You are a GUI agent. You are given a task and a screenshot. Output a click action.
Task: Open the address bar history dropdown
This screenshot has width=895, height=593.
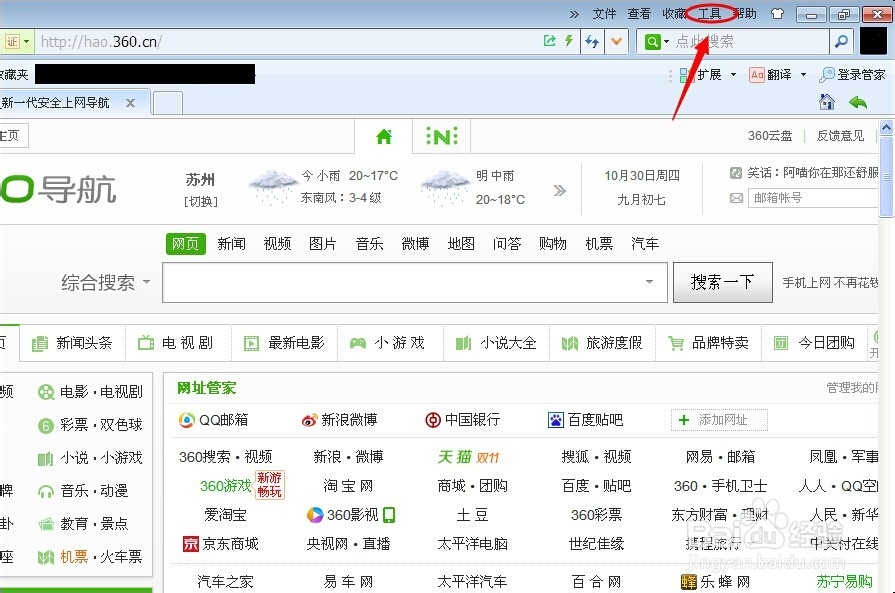click(616, 41)
